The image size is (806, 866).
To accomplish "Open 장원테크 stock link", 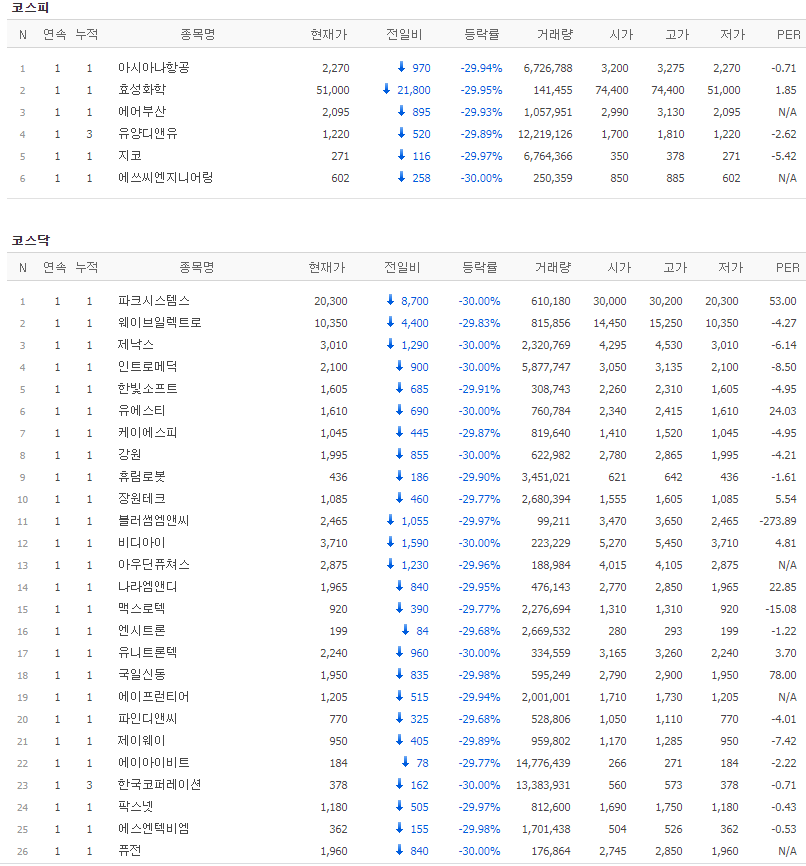I will 142,499.
